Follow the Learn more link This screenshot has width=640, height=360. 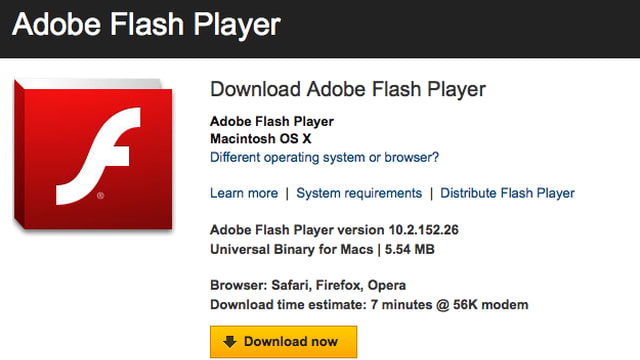click(244, 193)
